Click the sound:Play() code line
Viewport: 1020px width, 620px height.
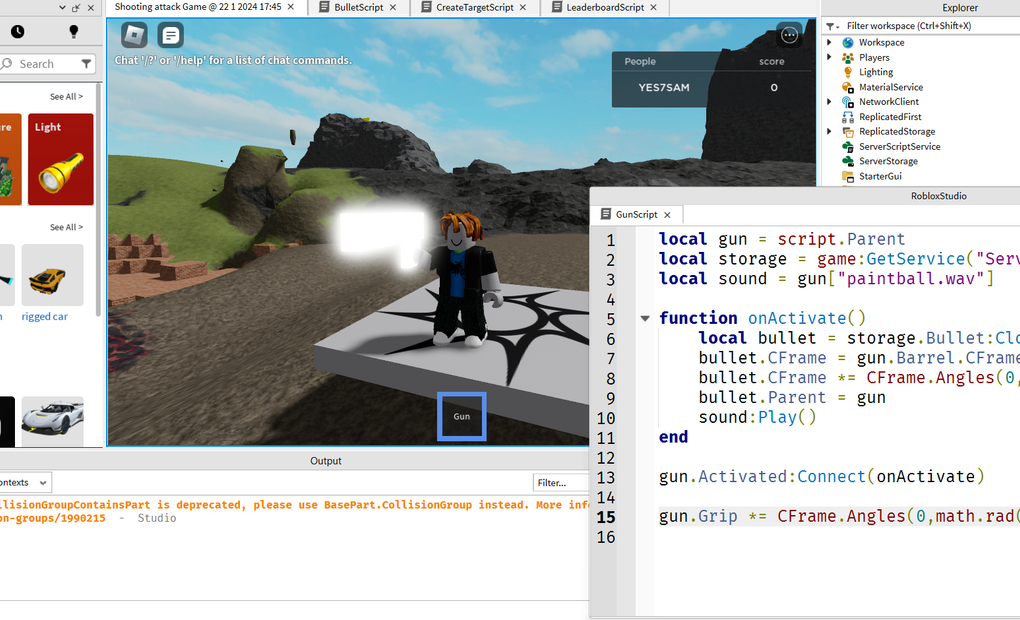(x=757, y=417)
